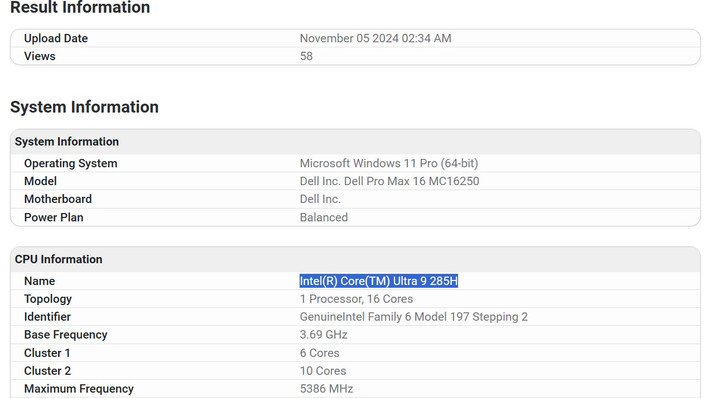Click the CPU 'Name' row label
This screenshot has width=708, height=398.
click(x=39, y=281)
